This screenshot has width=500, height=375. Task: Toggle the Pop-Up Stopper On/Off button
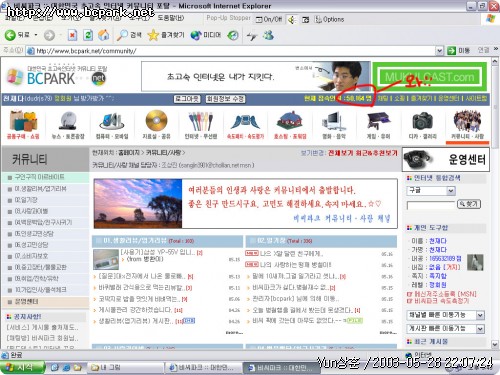(268, 19)
